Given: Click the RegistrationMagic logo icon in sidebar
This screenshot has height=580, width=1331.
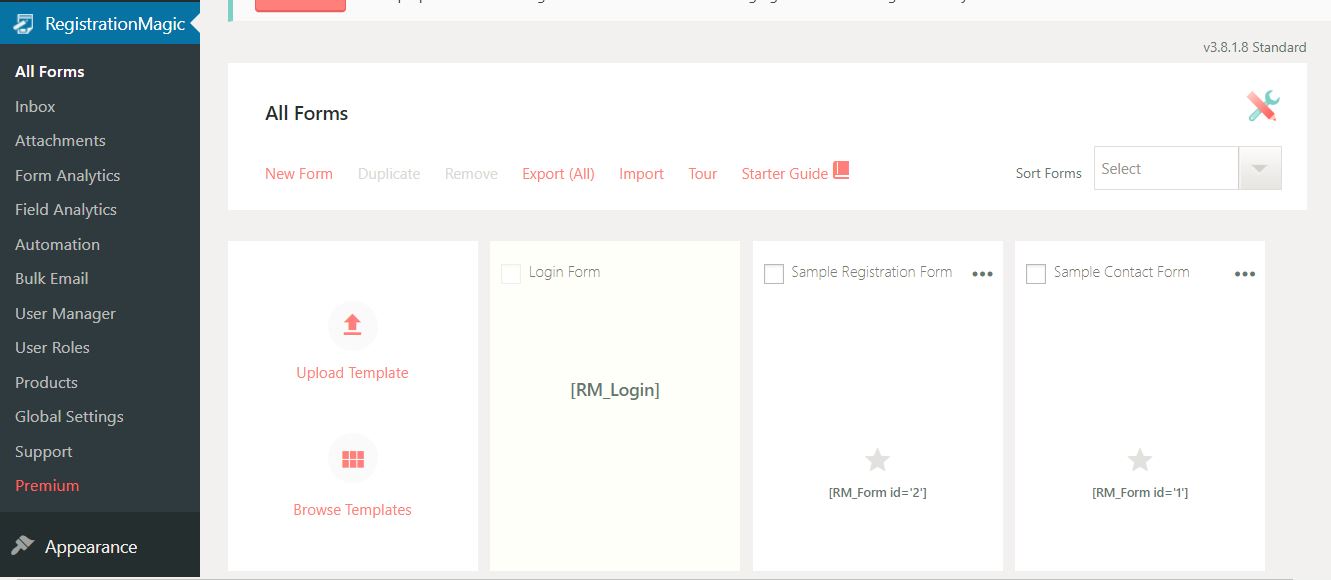Looking at the screenshot, I should click(23, 24).
